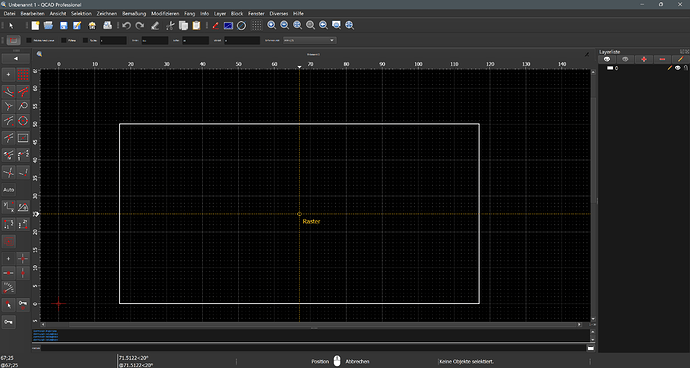Click the Lock Relative Zero key icon

23,304
